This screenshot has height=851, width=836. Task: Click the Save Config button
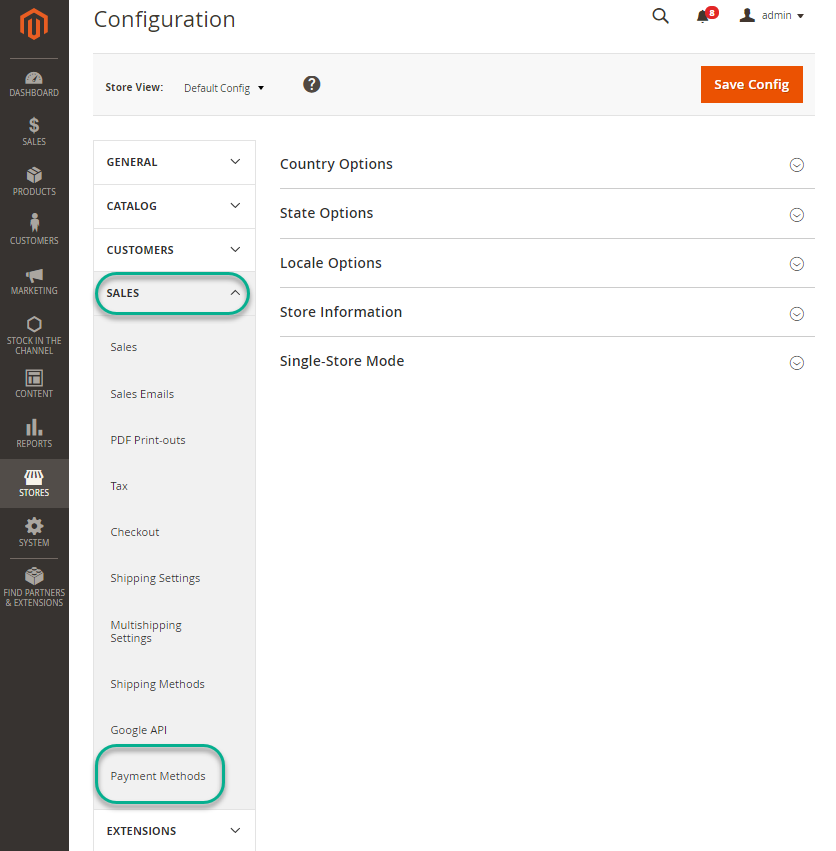pos(751,84)
